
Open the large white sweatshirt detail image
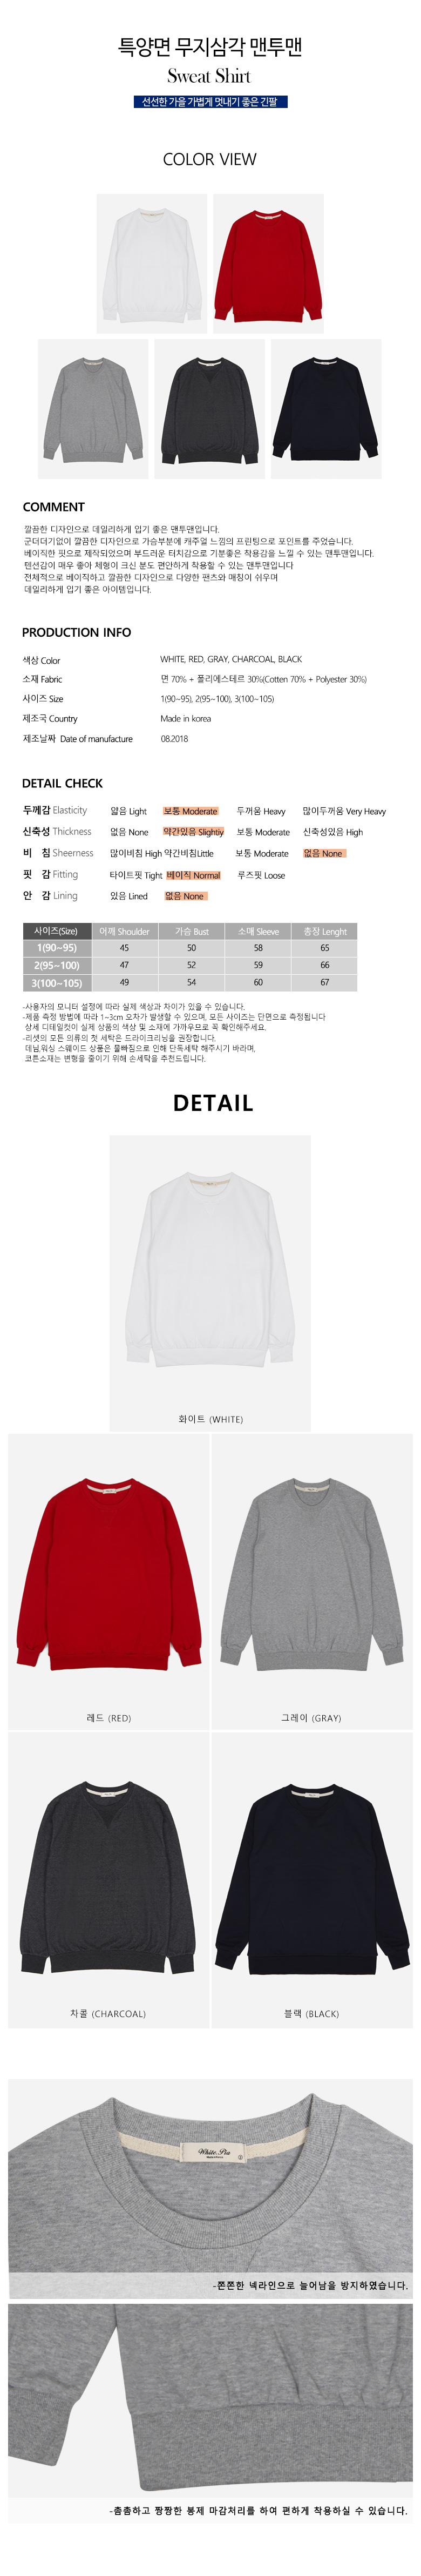pos(210,1282)
